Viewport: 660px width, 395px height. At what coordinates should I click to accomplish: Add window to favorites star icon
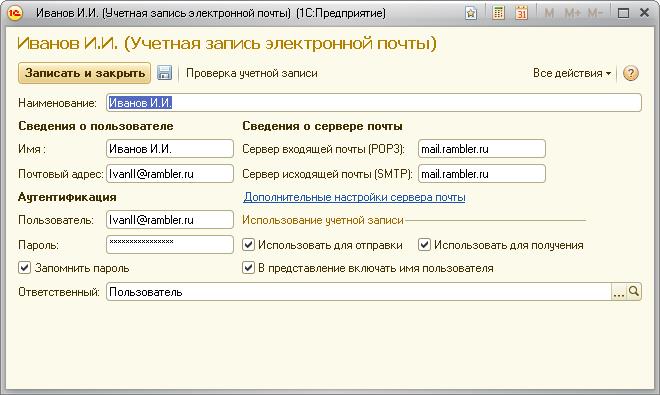coord(471,13)
